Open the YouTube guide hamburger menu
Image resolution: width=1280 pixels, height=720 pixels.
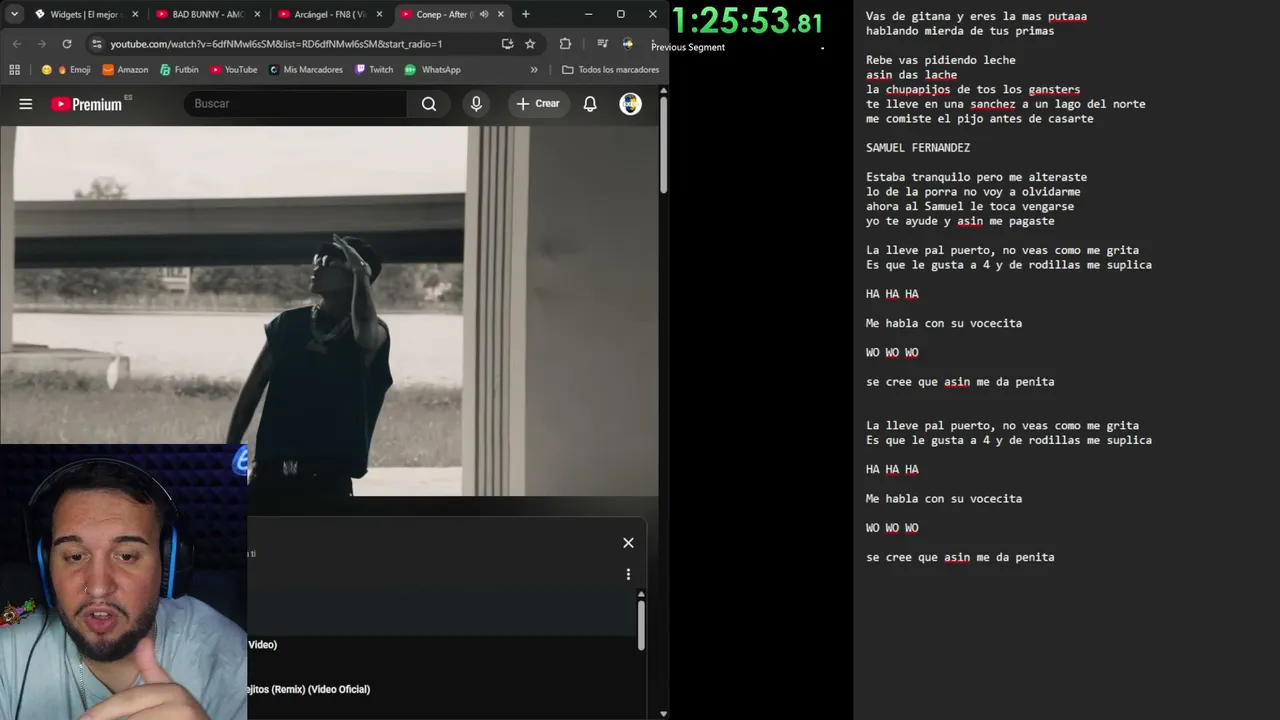pos(26,104)
